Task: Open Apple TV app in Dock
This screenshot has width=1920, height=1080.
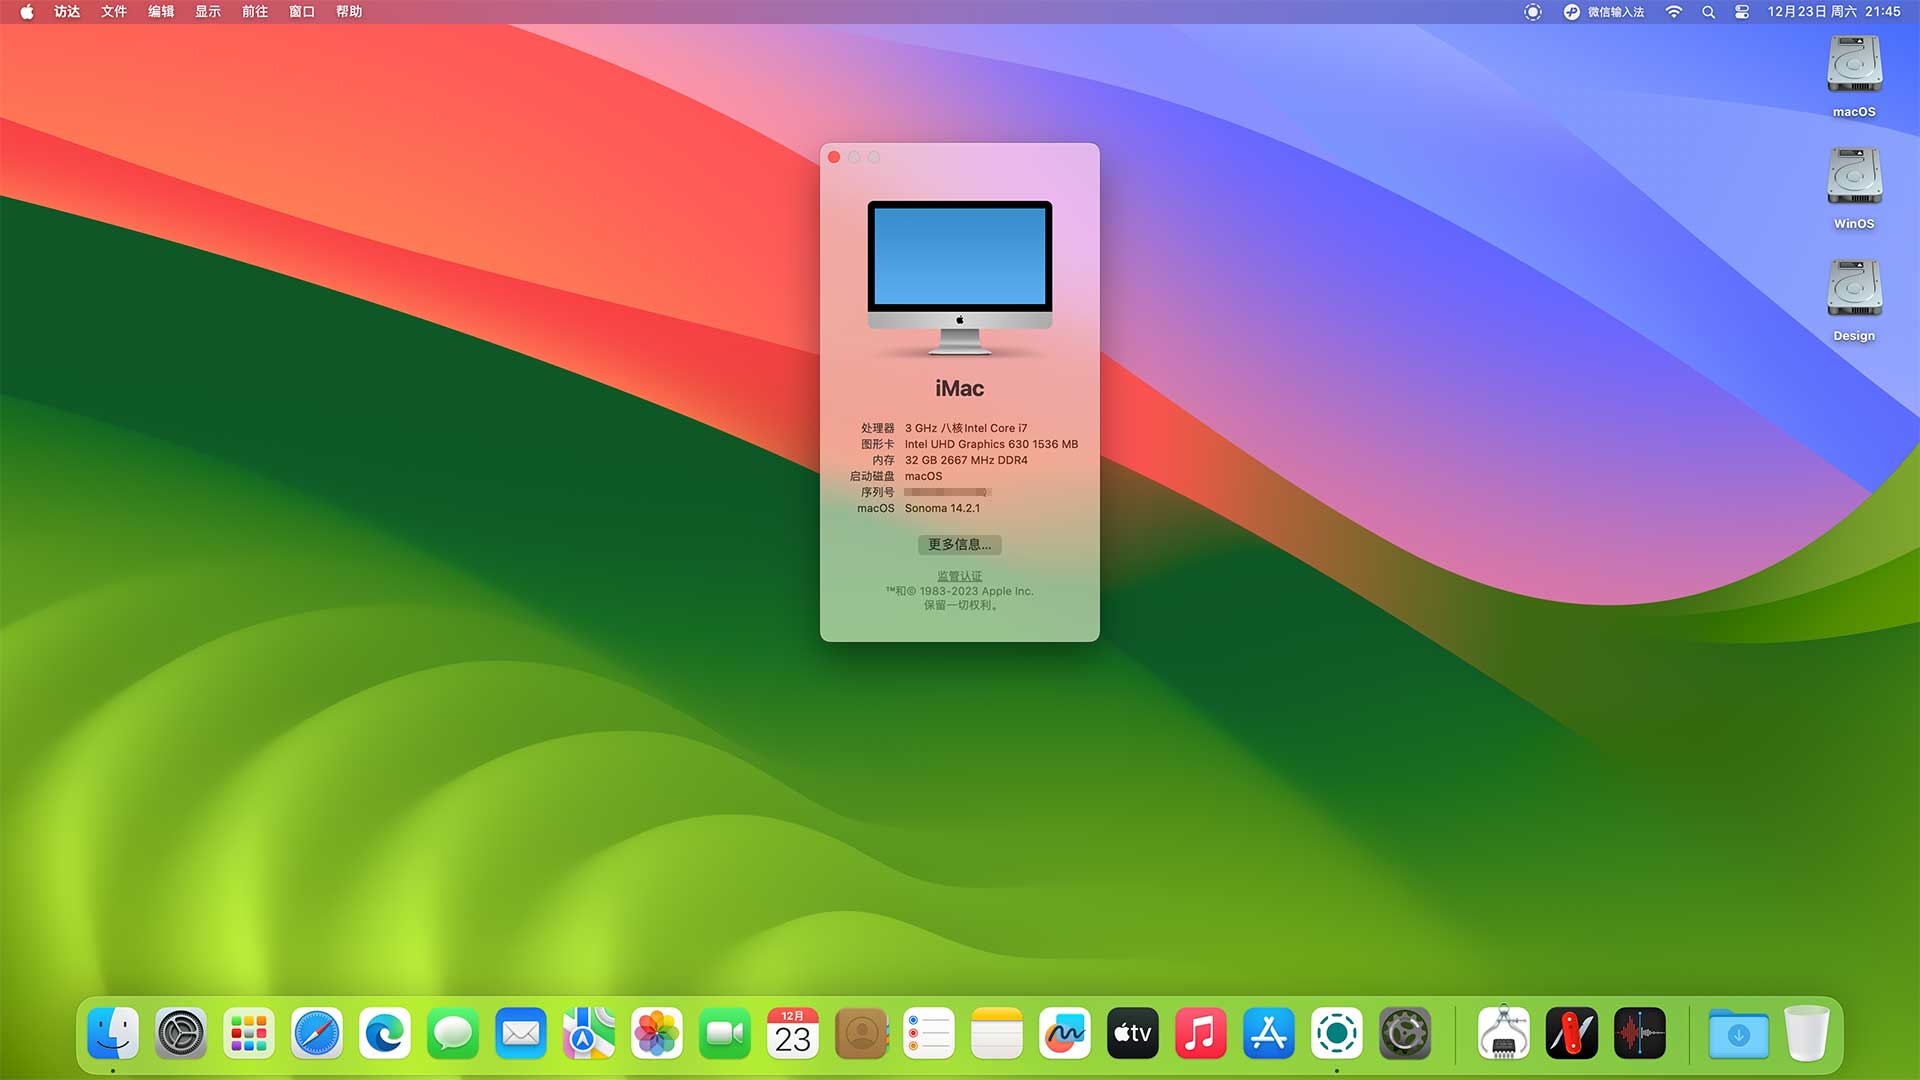Action: pyautogui.click(x=1133, y=1033)
